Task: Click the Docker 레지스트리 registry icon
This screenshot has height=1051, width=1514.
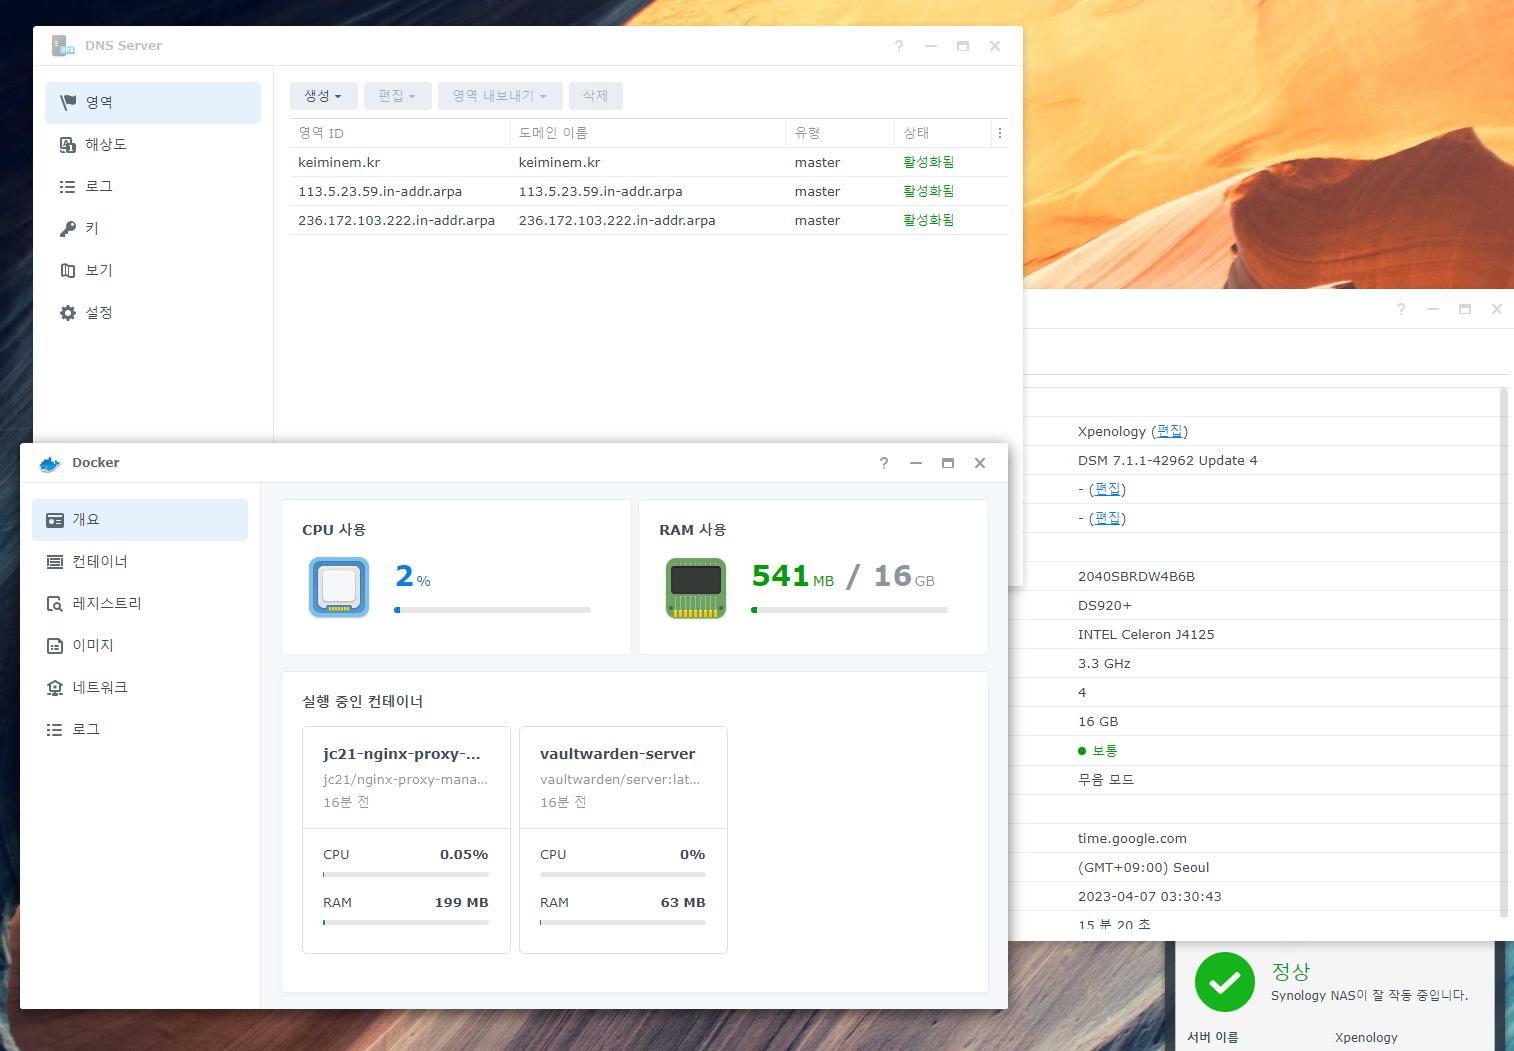Action: 55,604
